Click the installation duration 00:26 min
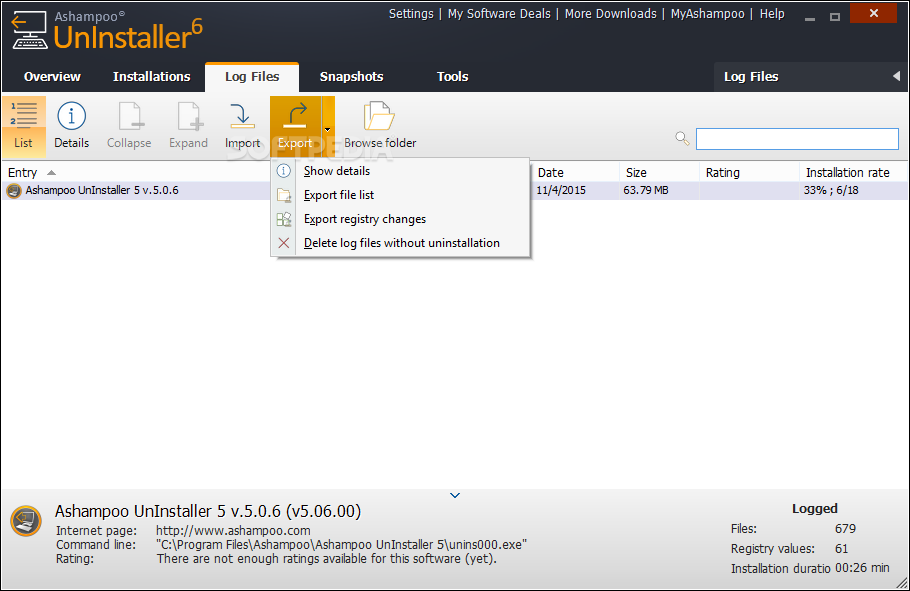 click(x=862, y=568)
